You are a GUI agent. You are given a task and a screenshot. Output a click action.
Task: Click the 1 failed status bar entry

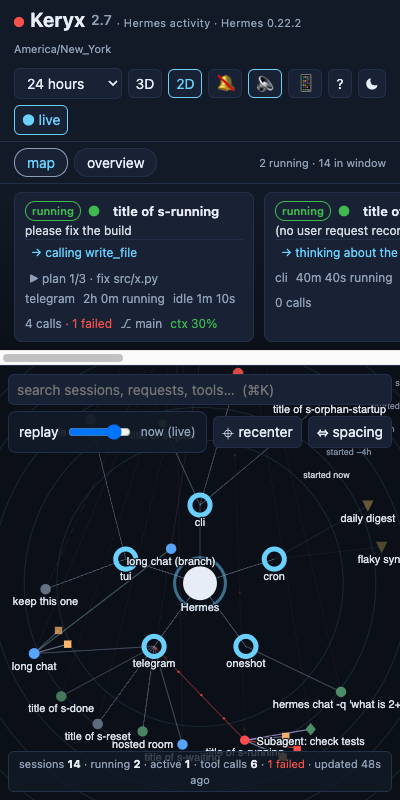pyautogui.click(x=286, y=764)
